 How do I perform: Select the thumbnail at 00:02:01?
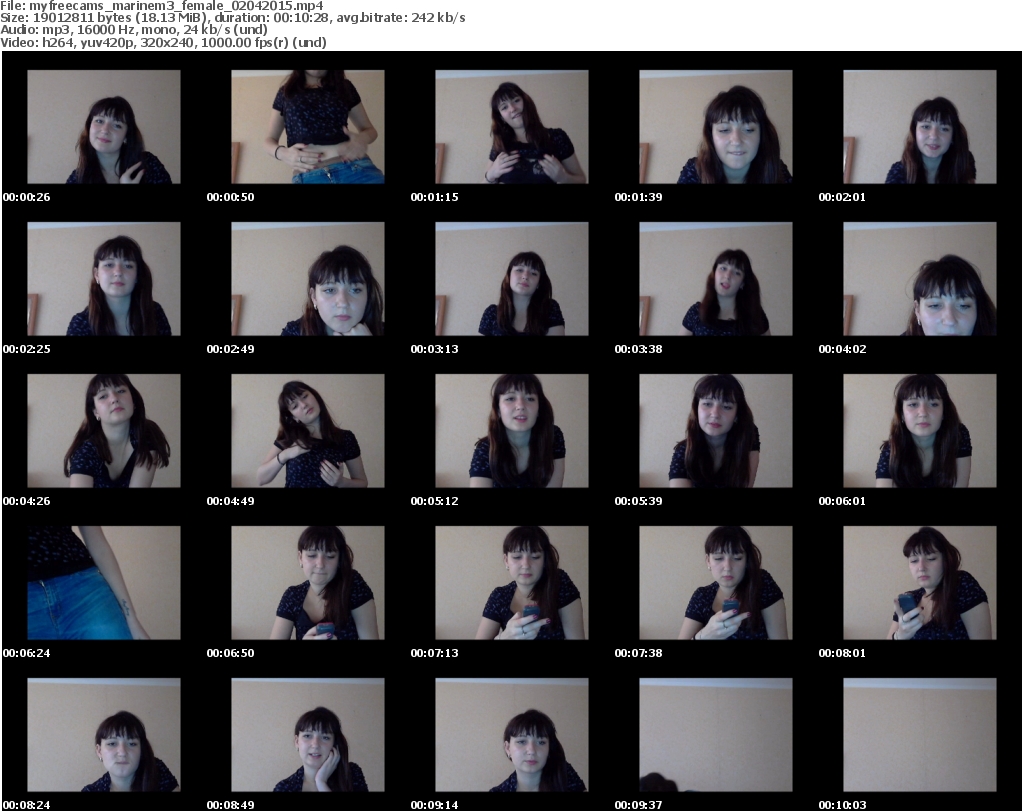(x=920, y=127)
